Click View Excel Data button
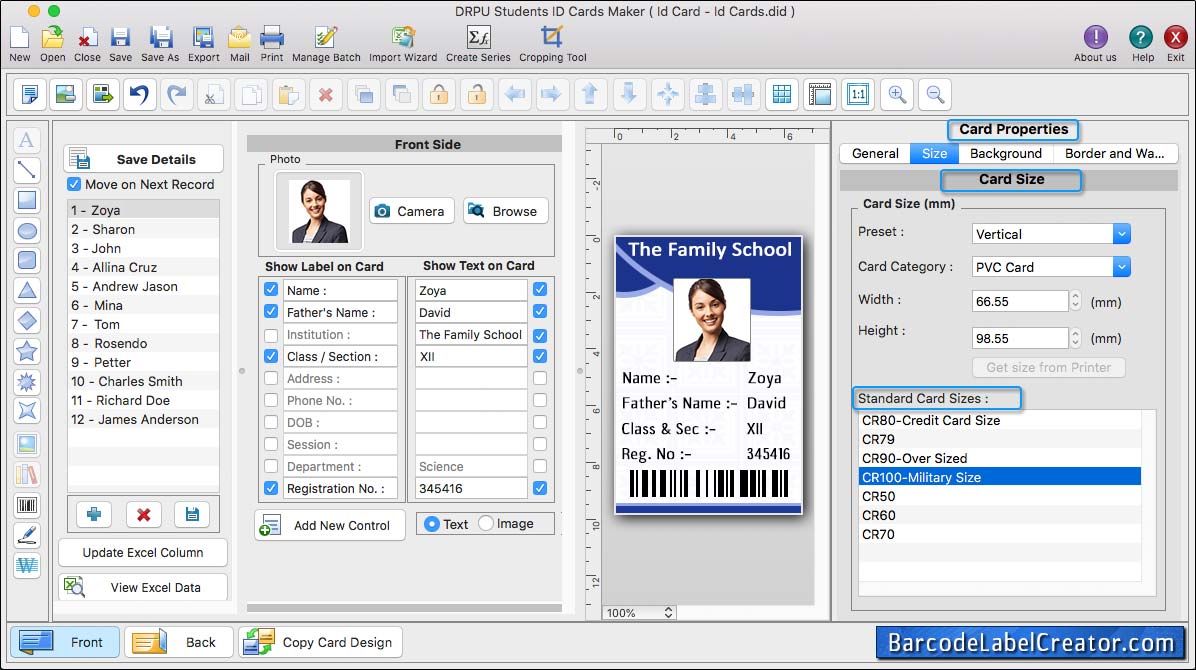 pos(143,587)
